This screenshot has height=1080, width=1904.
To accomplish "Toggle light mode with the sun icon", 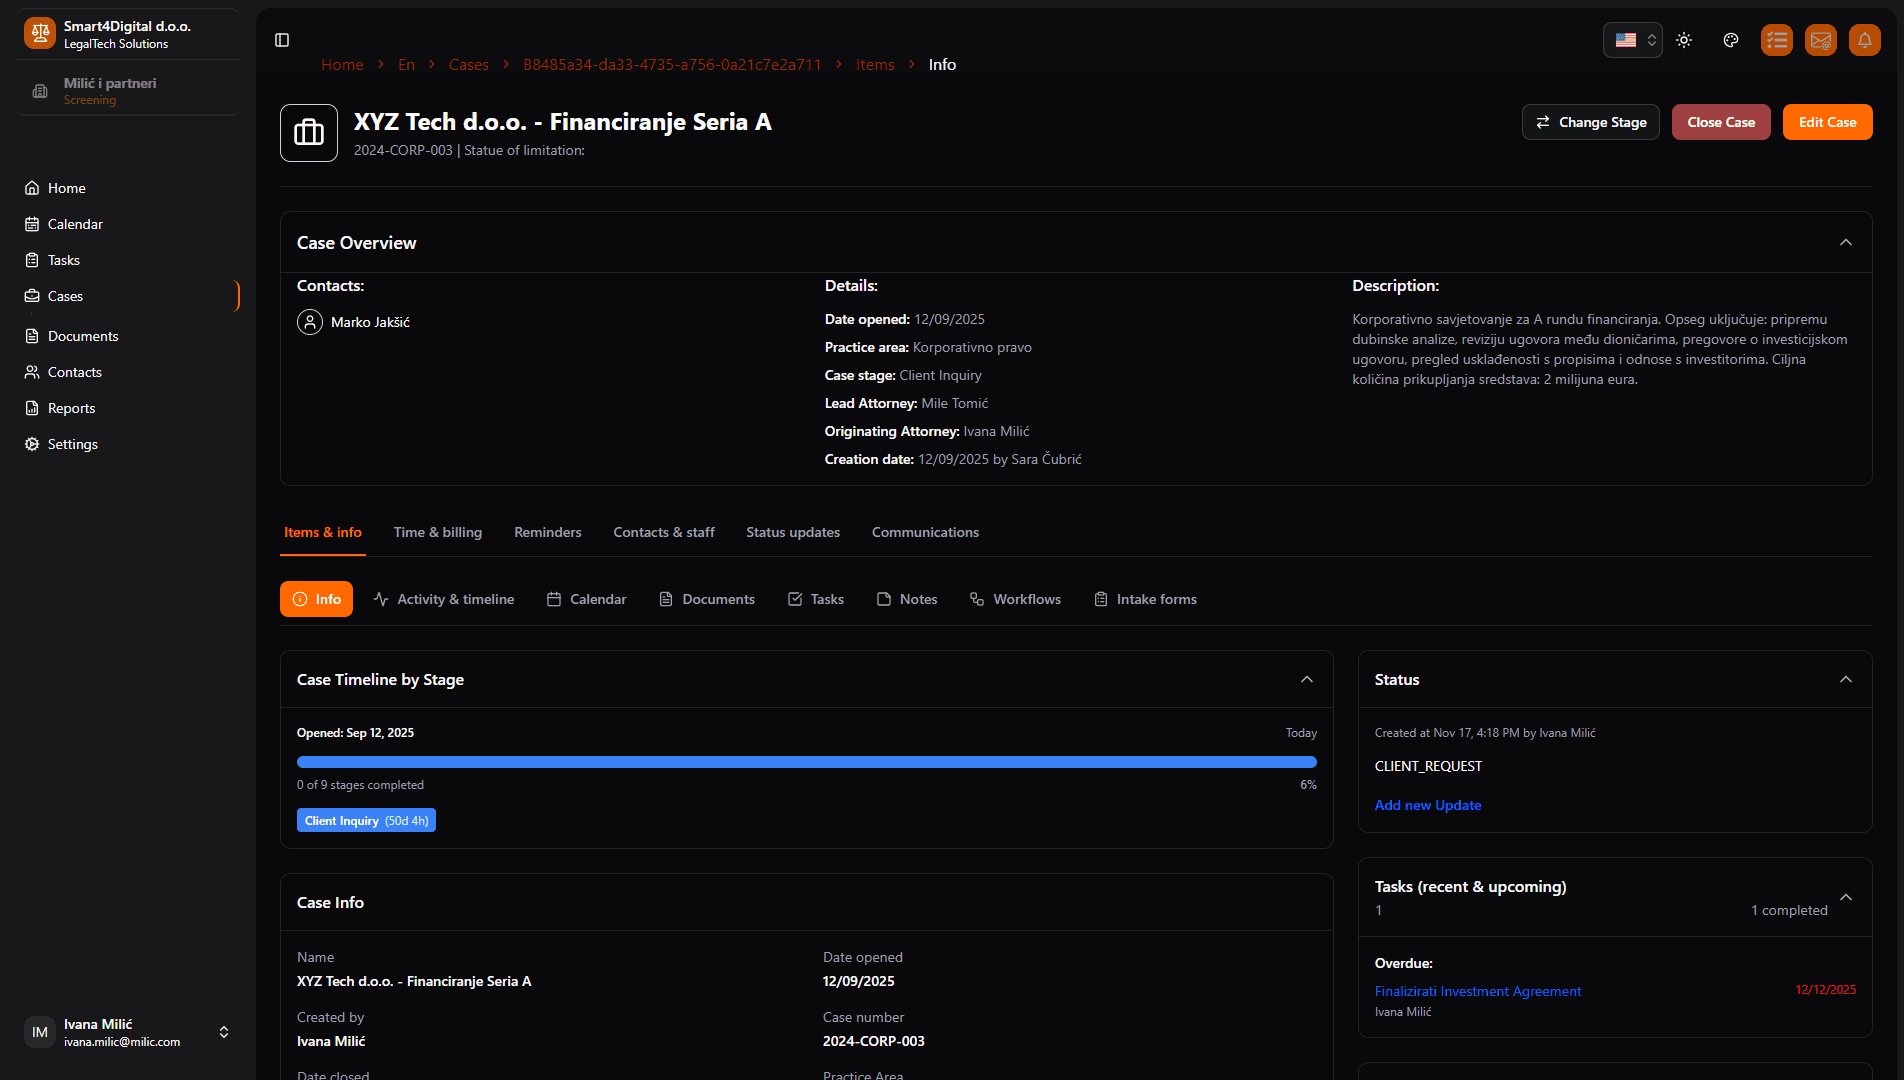I will (x=1683, y=40).
